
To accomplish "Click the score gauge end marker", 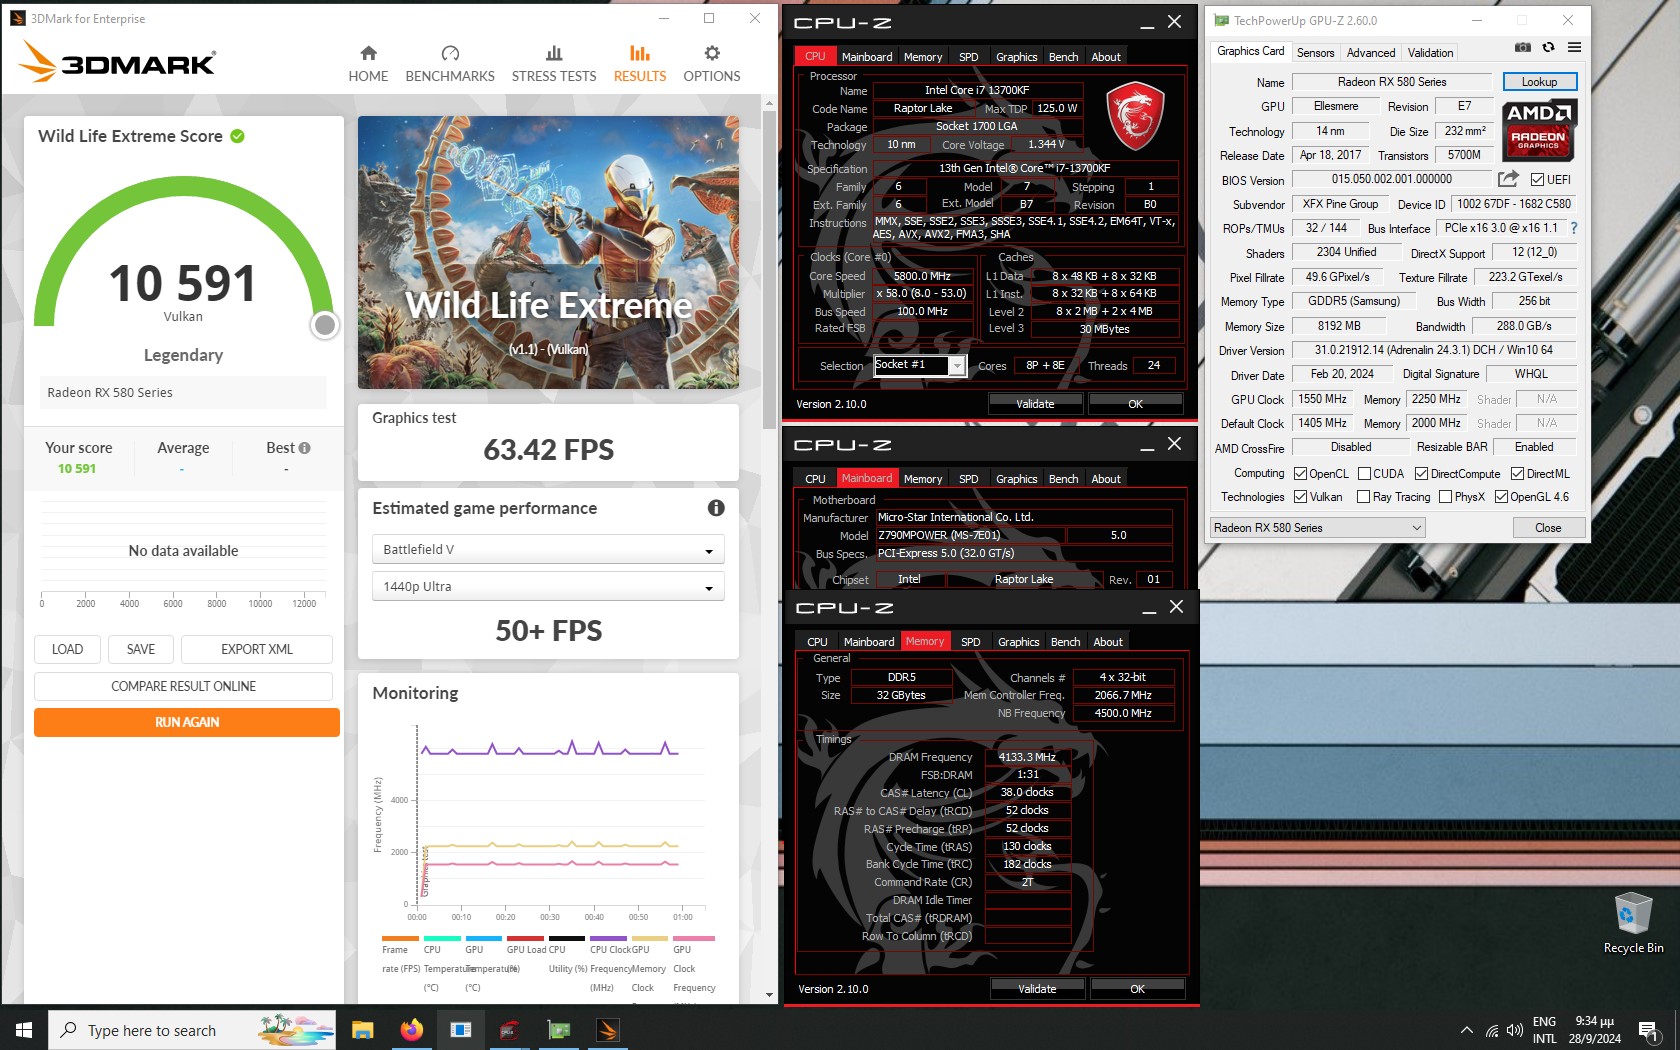I will (x=324, y=325).
